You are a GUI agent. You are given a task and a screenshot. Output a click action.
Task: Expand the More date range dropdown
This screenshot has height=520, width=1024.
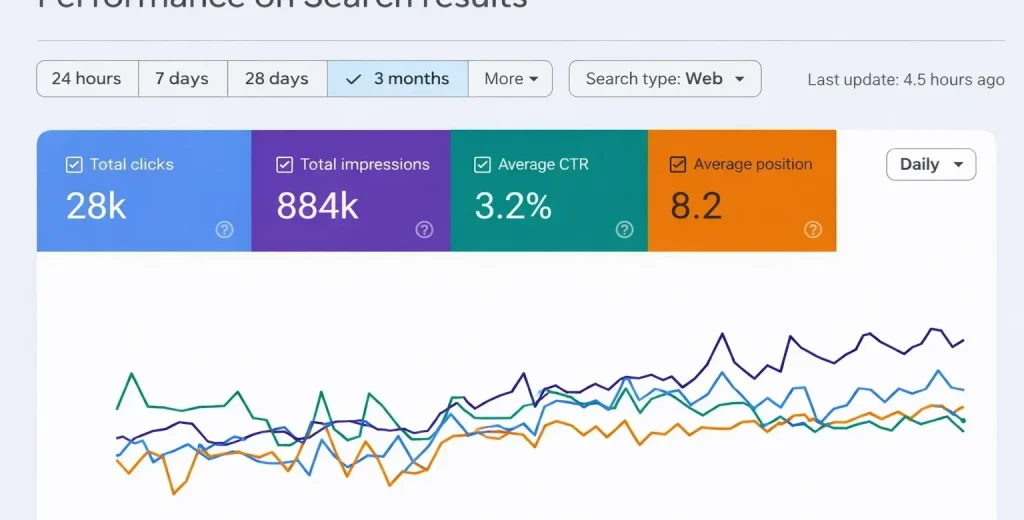tap(511, 79)
